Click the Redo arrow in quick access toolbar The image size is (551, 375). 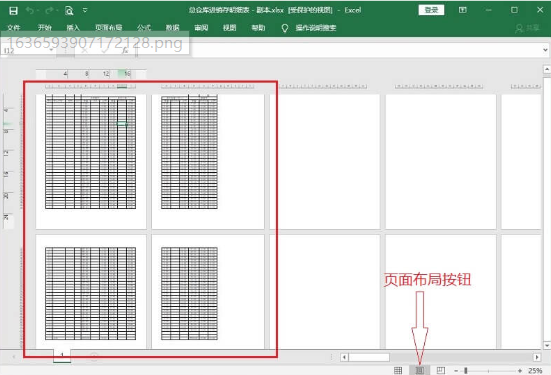tap(50, 11)
